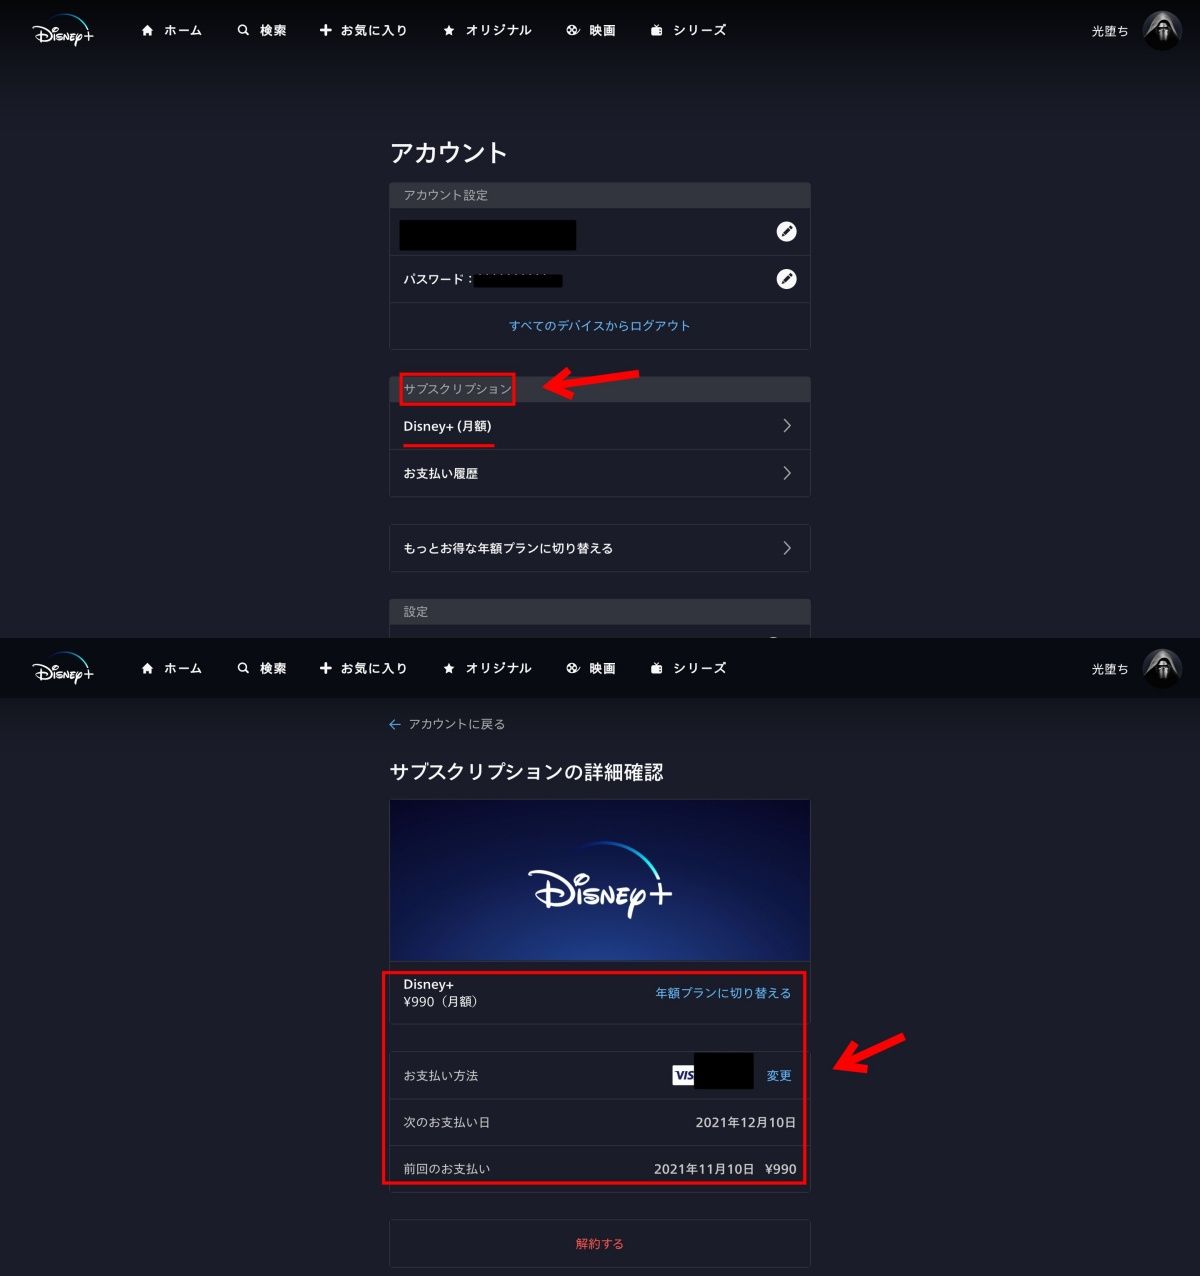Click the date 2021年12月10日

pyautogui.click(x=746, y=1123)
